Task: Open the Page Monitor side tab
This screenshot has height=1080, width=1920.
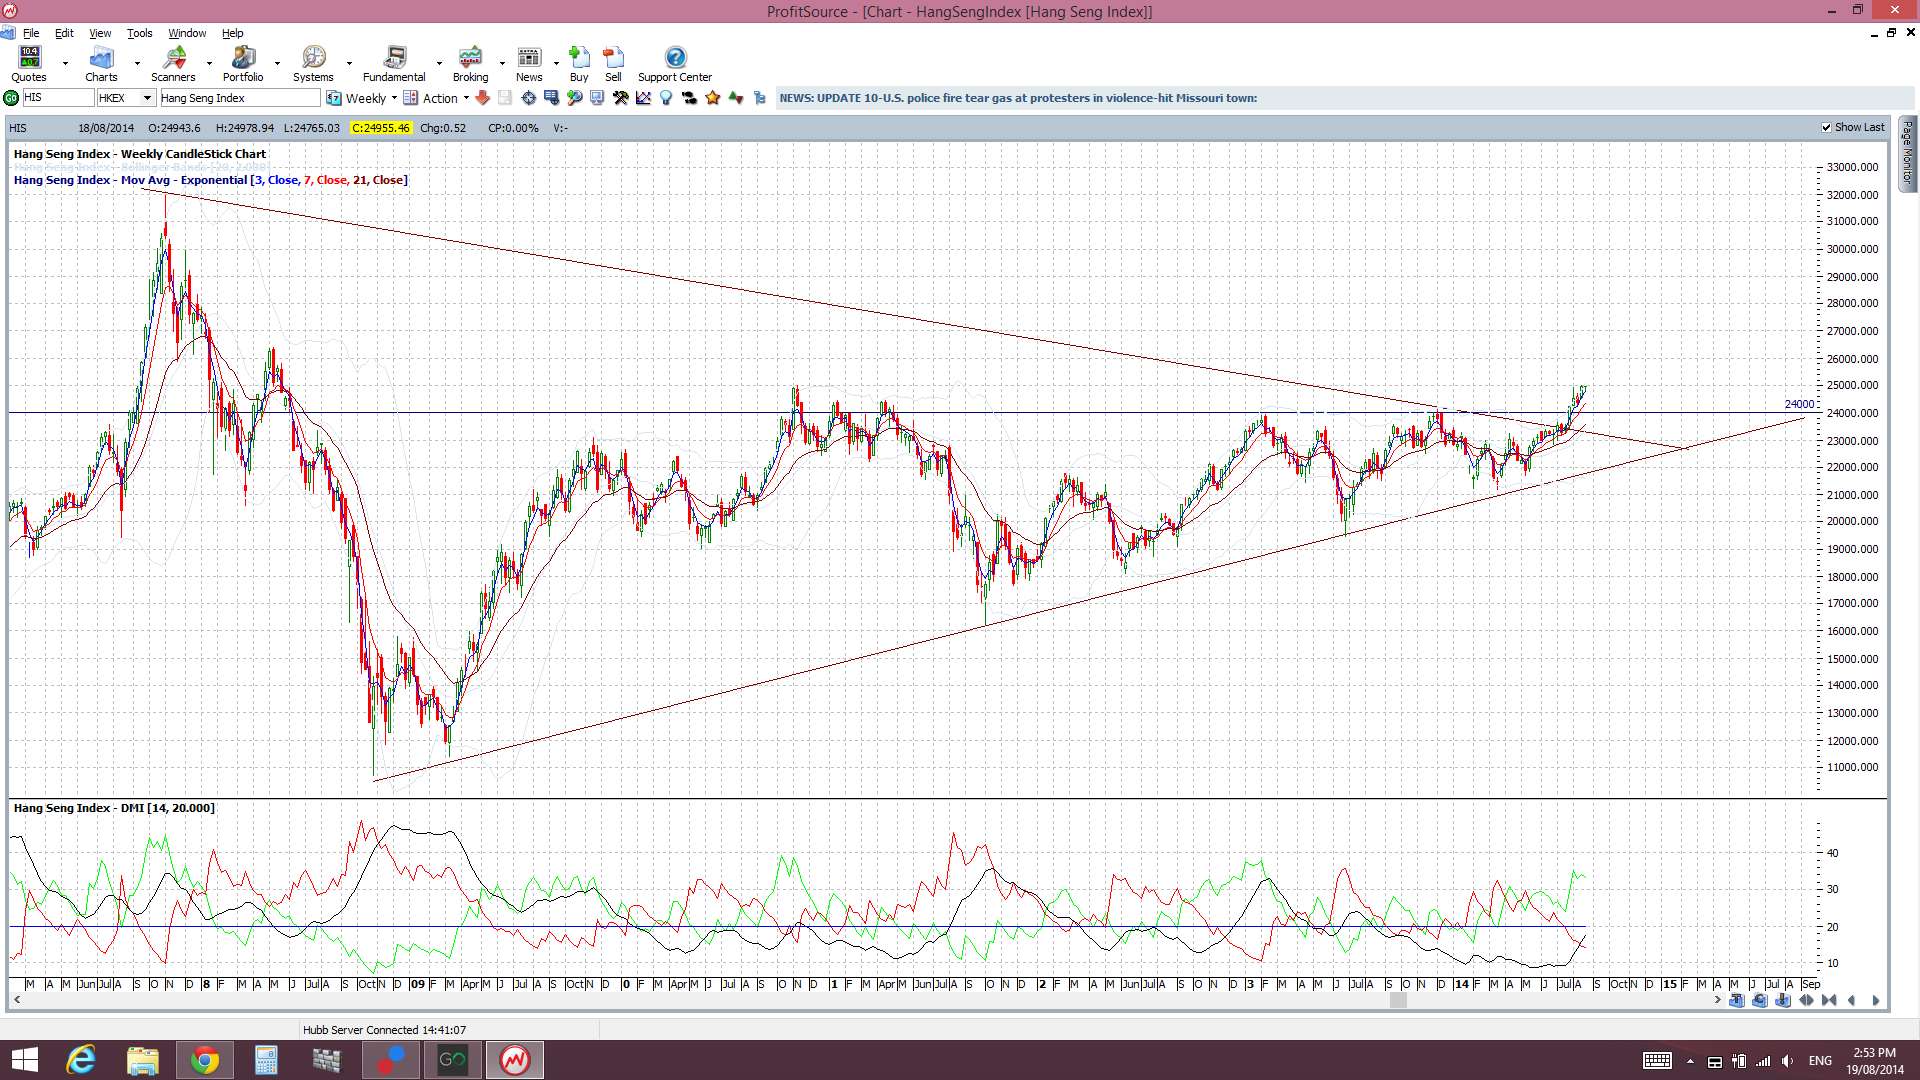Action: pyautogui.click(x=1907, y=153)
